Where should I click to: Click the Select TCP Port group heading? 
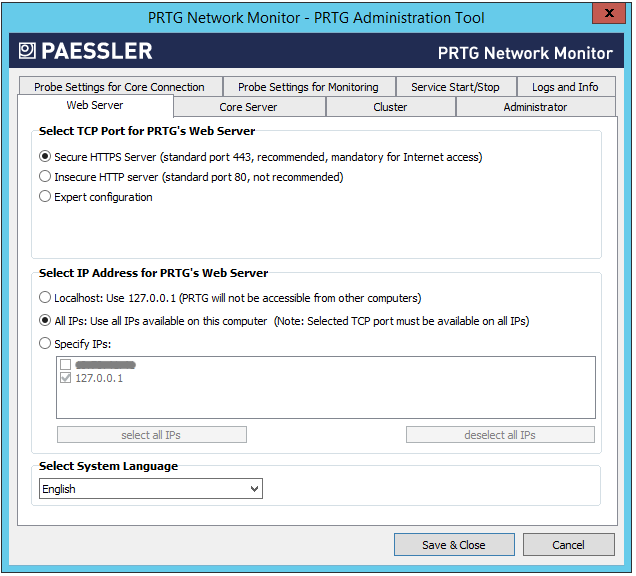147,131
